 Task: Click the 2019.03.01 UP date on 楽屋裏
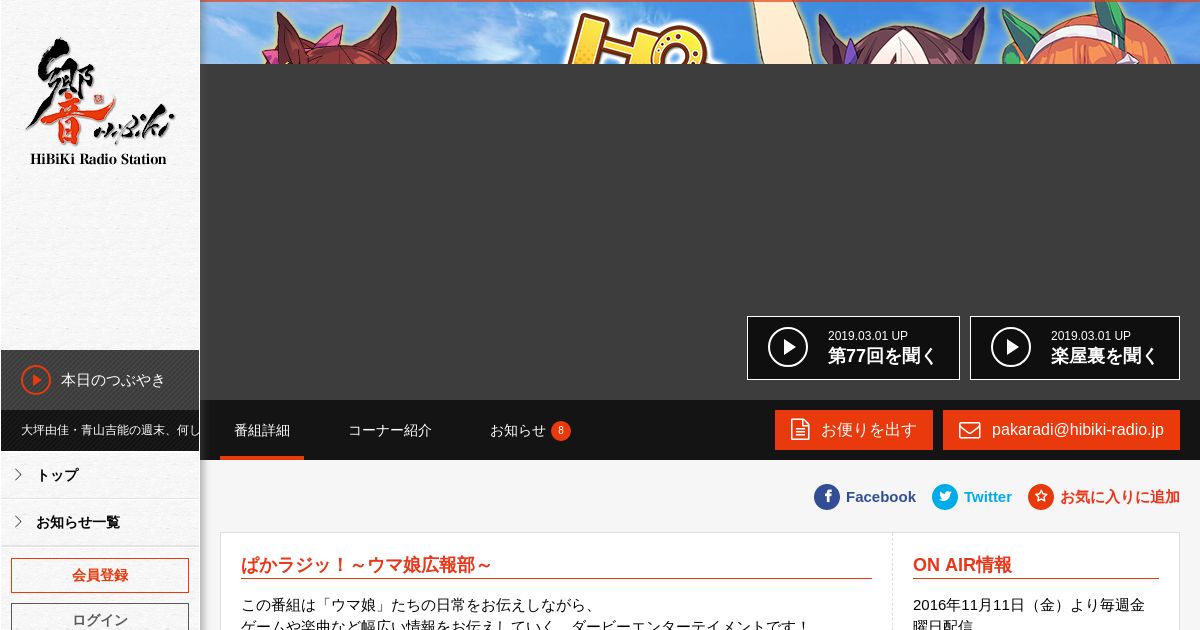[x=1091, y=336]
